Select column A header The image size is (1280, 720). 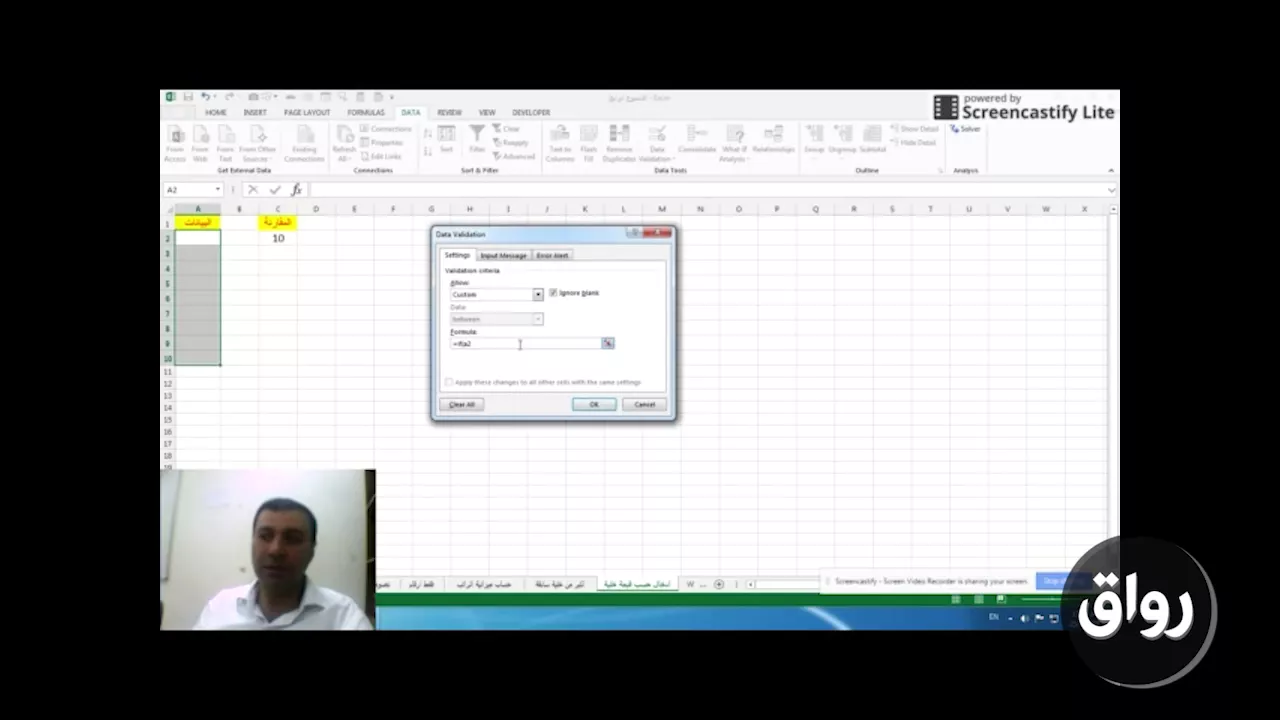(198, 209)
